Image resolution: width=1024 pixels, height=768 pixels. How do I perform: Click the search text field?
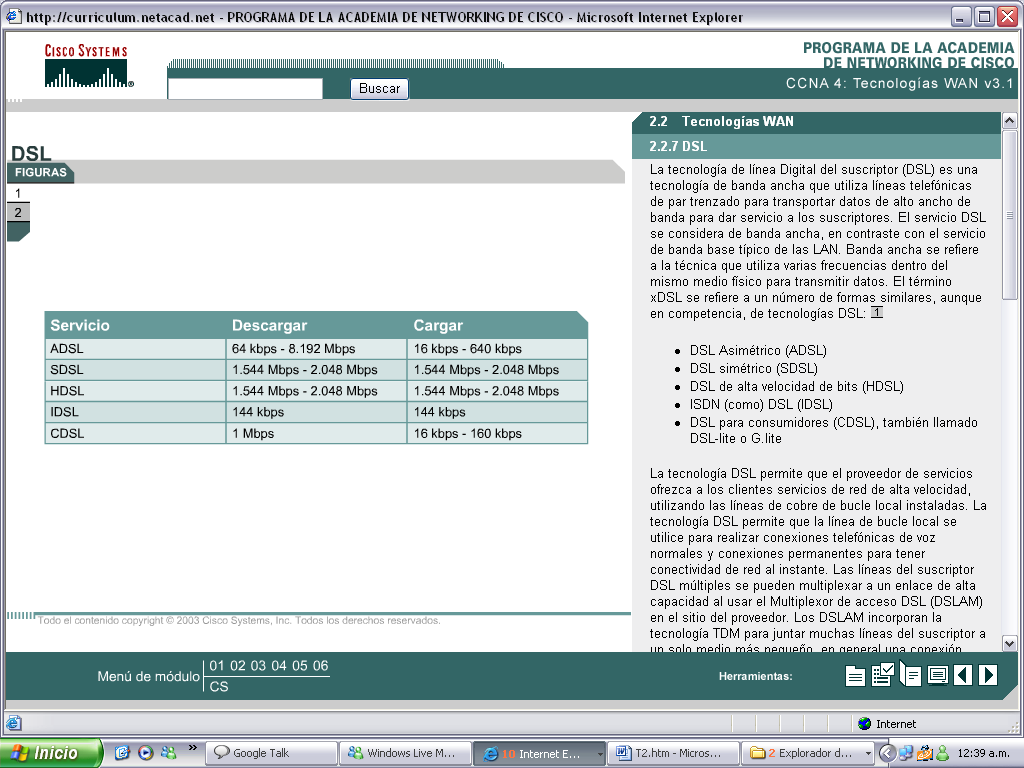click(245, 88)
